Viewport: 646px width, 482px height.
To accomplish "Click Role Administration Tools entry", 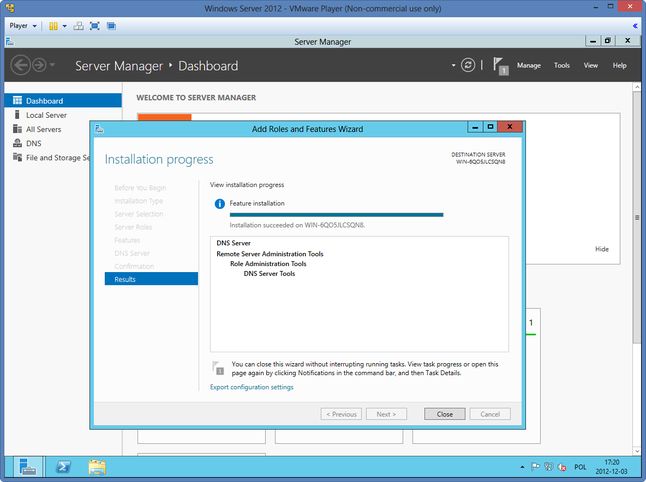I will 268,264.
